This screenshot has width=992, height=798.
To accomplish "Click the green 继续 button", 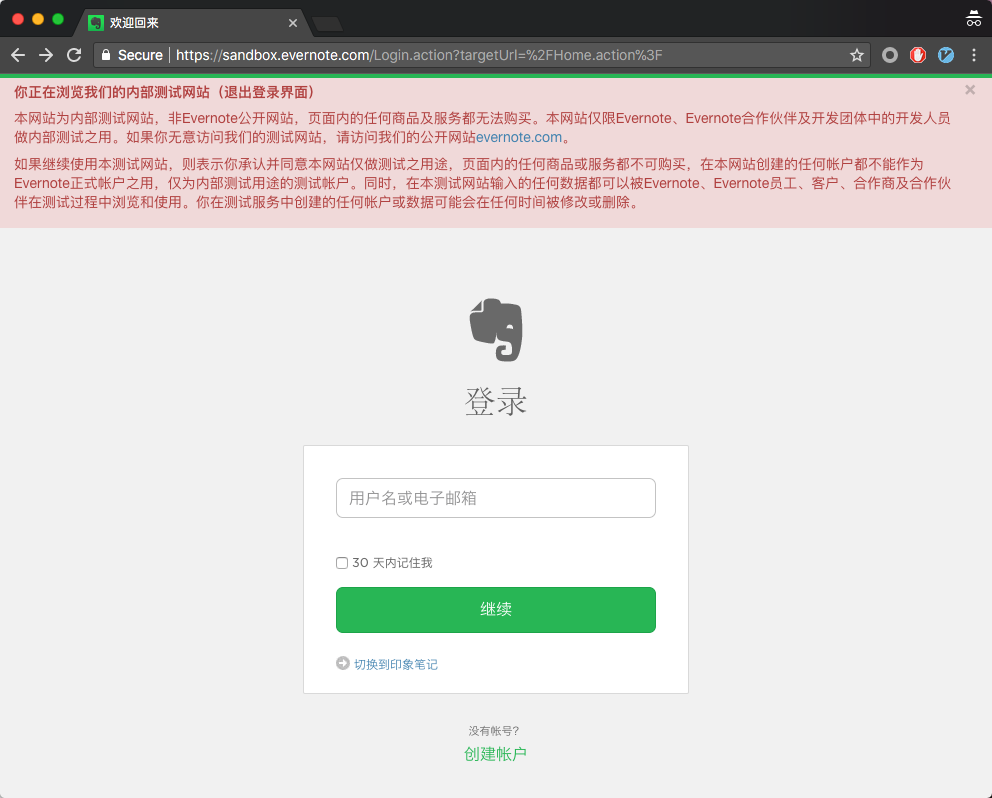I will 496,610.
